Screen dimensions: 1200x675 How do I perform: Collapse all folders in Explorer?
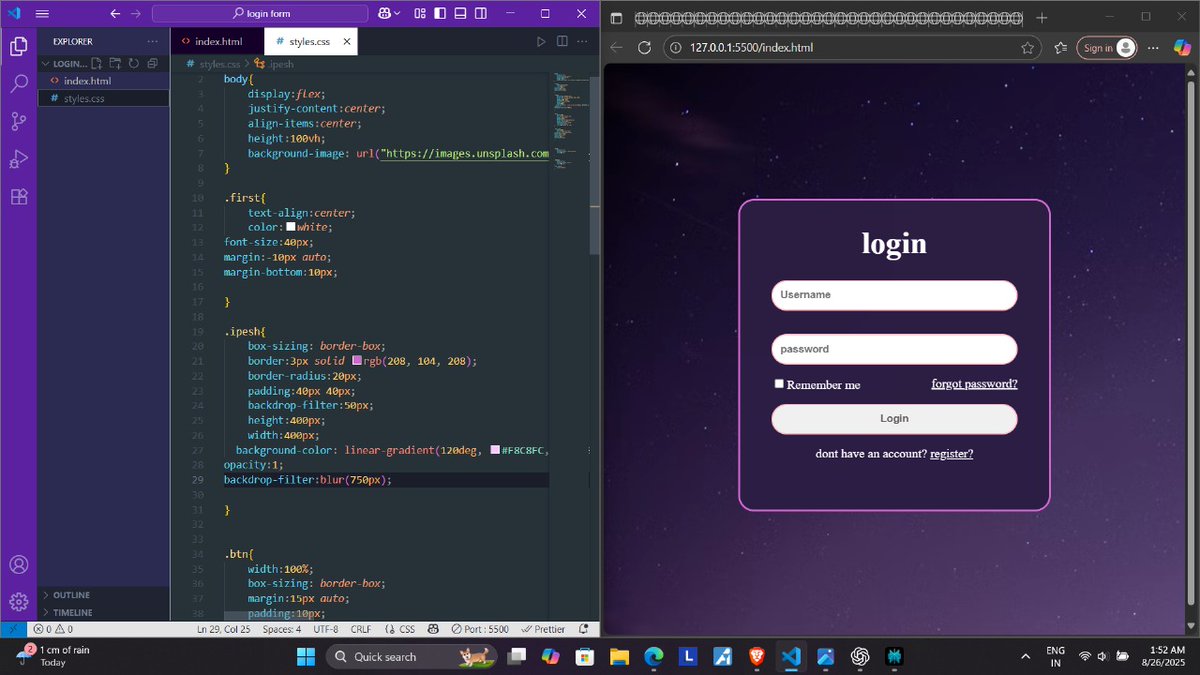pyautogui.click(x=152, y=62)
